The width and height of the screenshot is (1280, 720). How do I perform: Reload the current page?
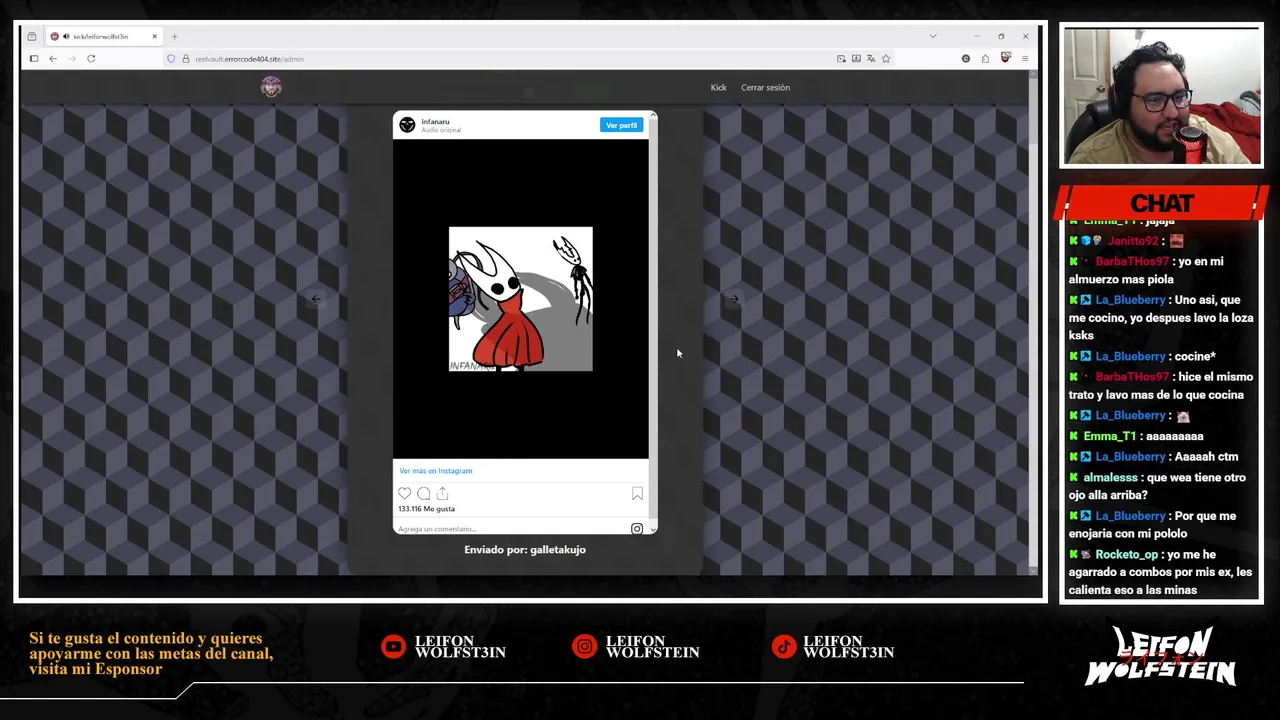coord(91,59)
